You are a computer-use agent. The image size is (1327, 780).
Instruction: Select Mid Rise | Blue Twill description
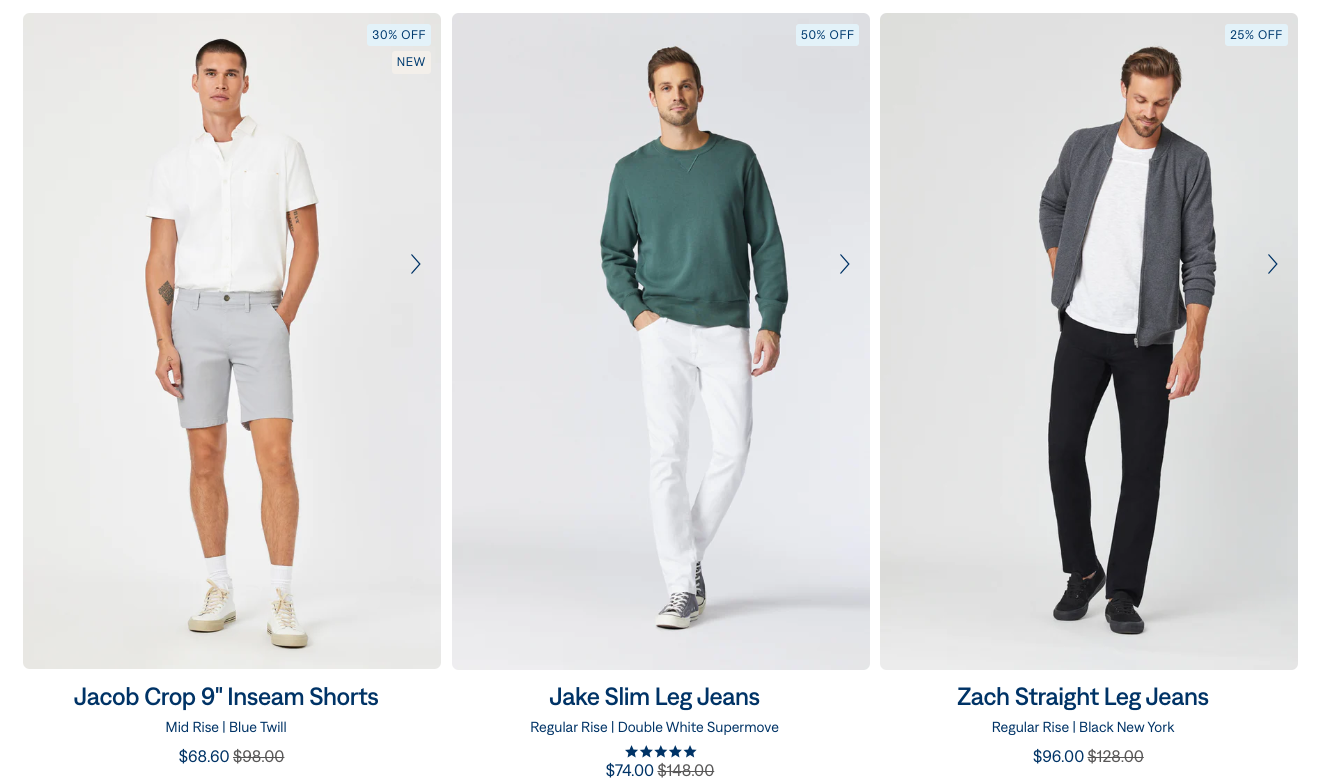[x=226, y=727]
